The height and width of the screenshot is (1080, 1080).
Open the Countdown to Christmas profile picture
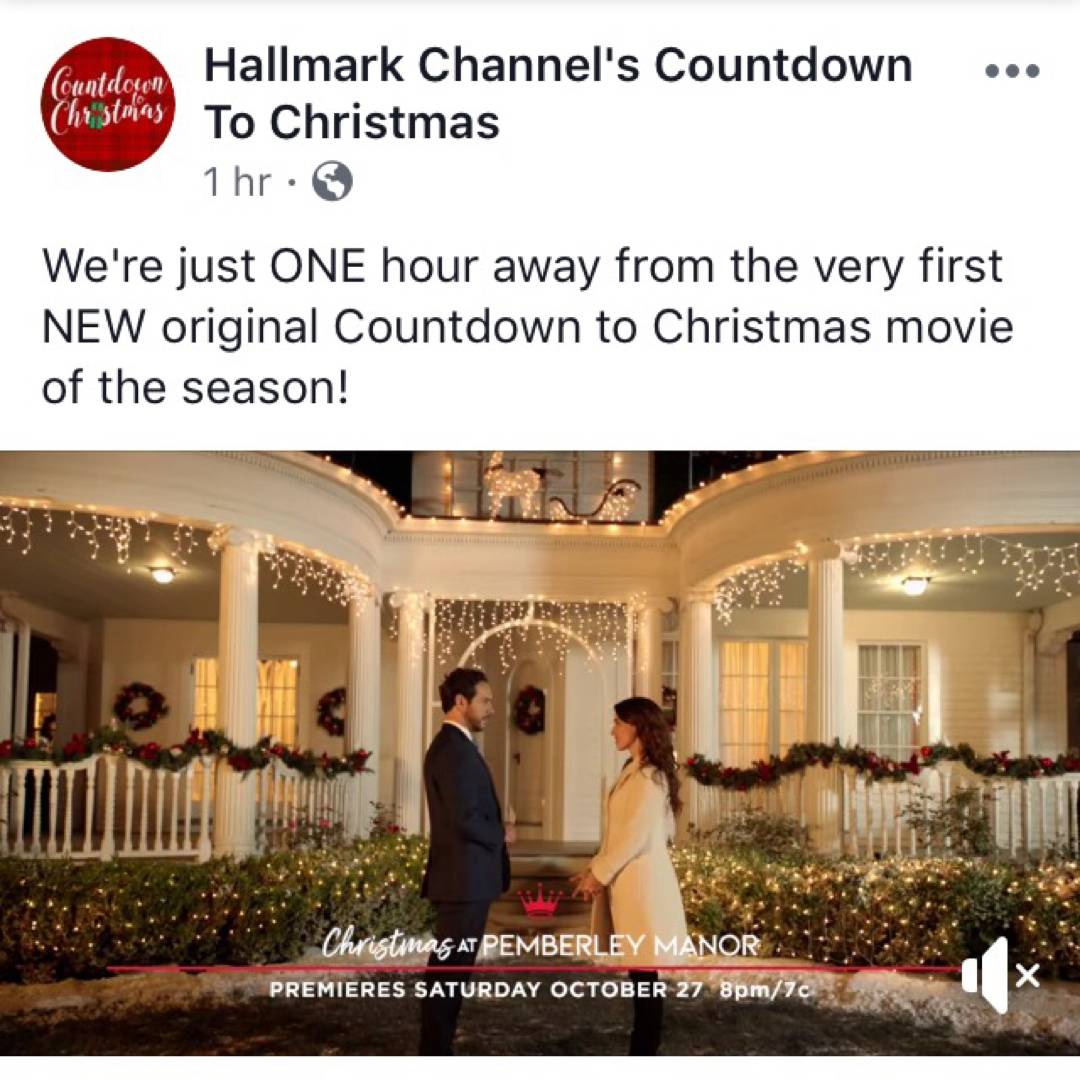point(108,104)
